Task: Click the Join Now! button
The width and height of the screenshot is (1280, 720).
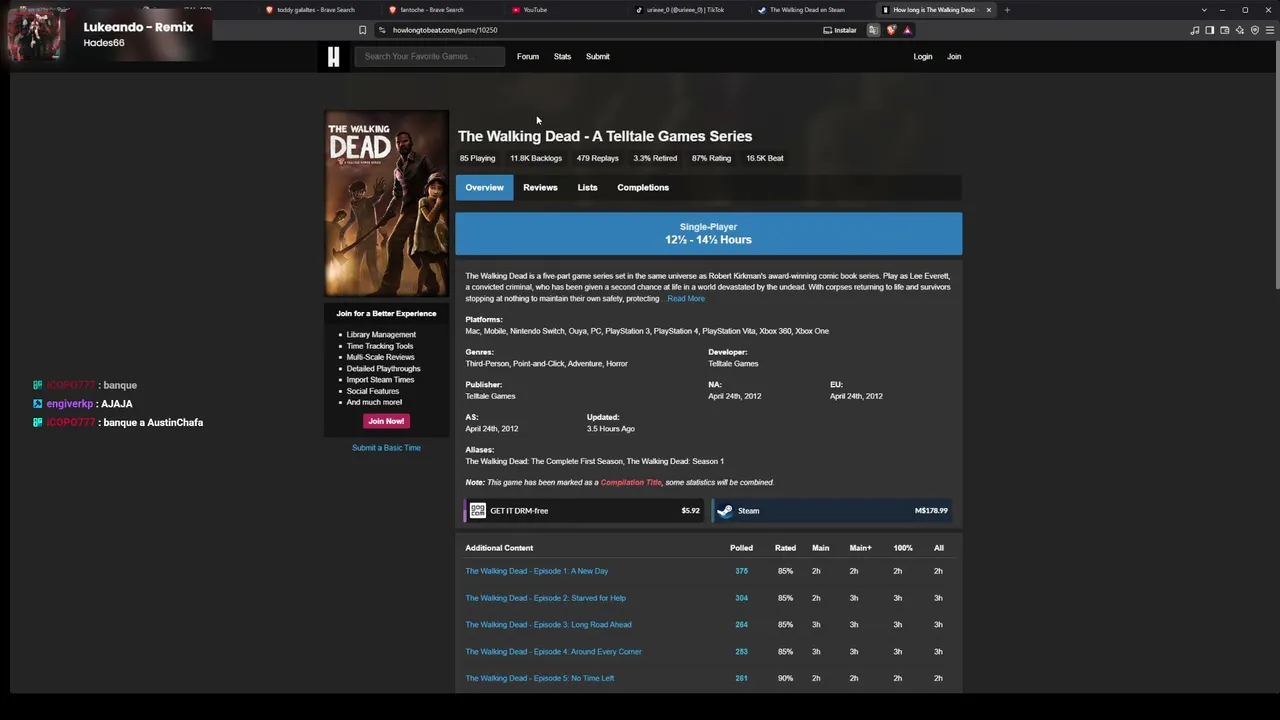Action: (x=386, y=421)
